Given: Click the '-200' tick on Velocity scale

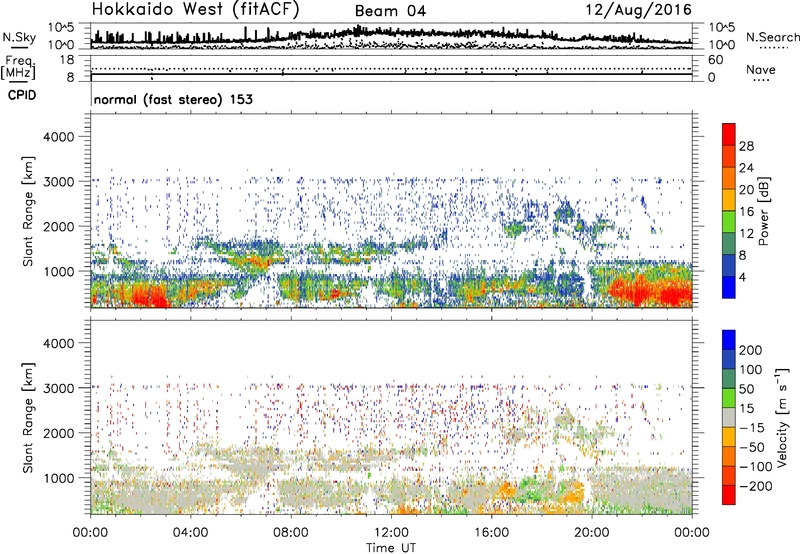Looking at the screenshot, I should (x=754, y=486).
